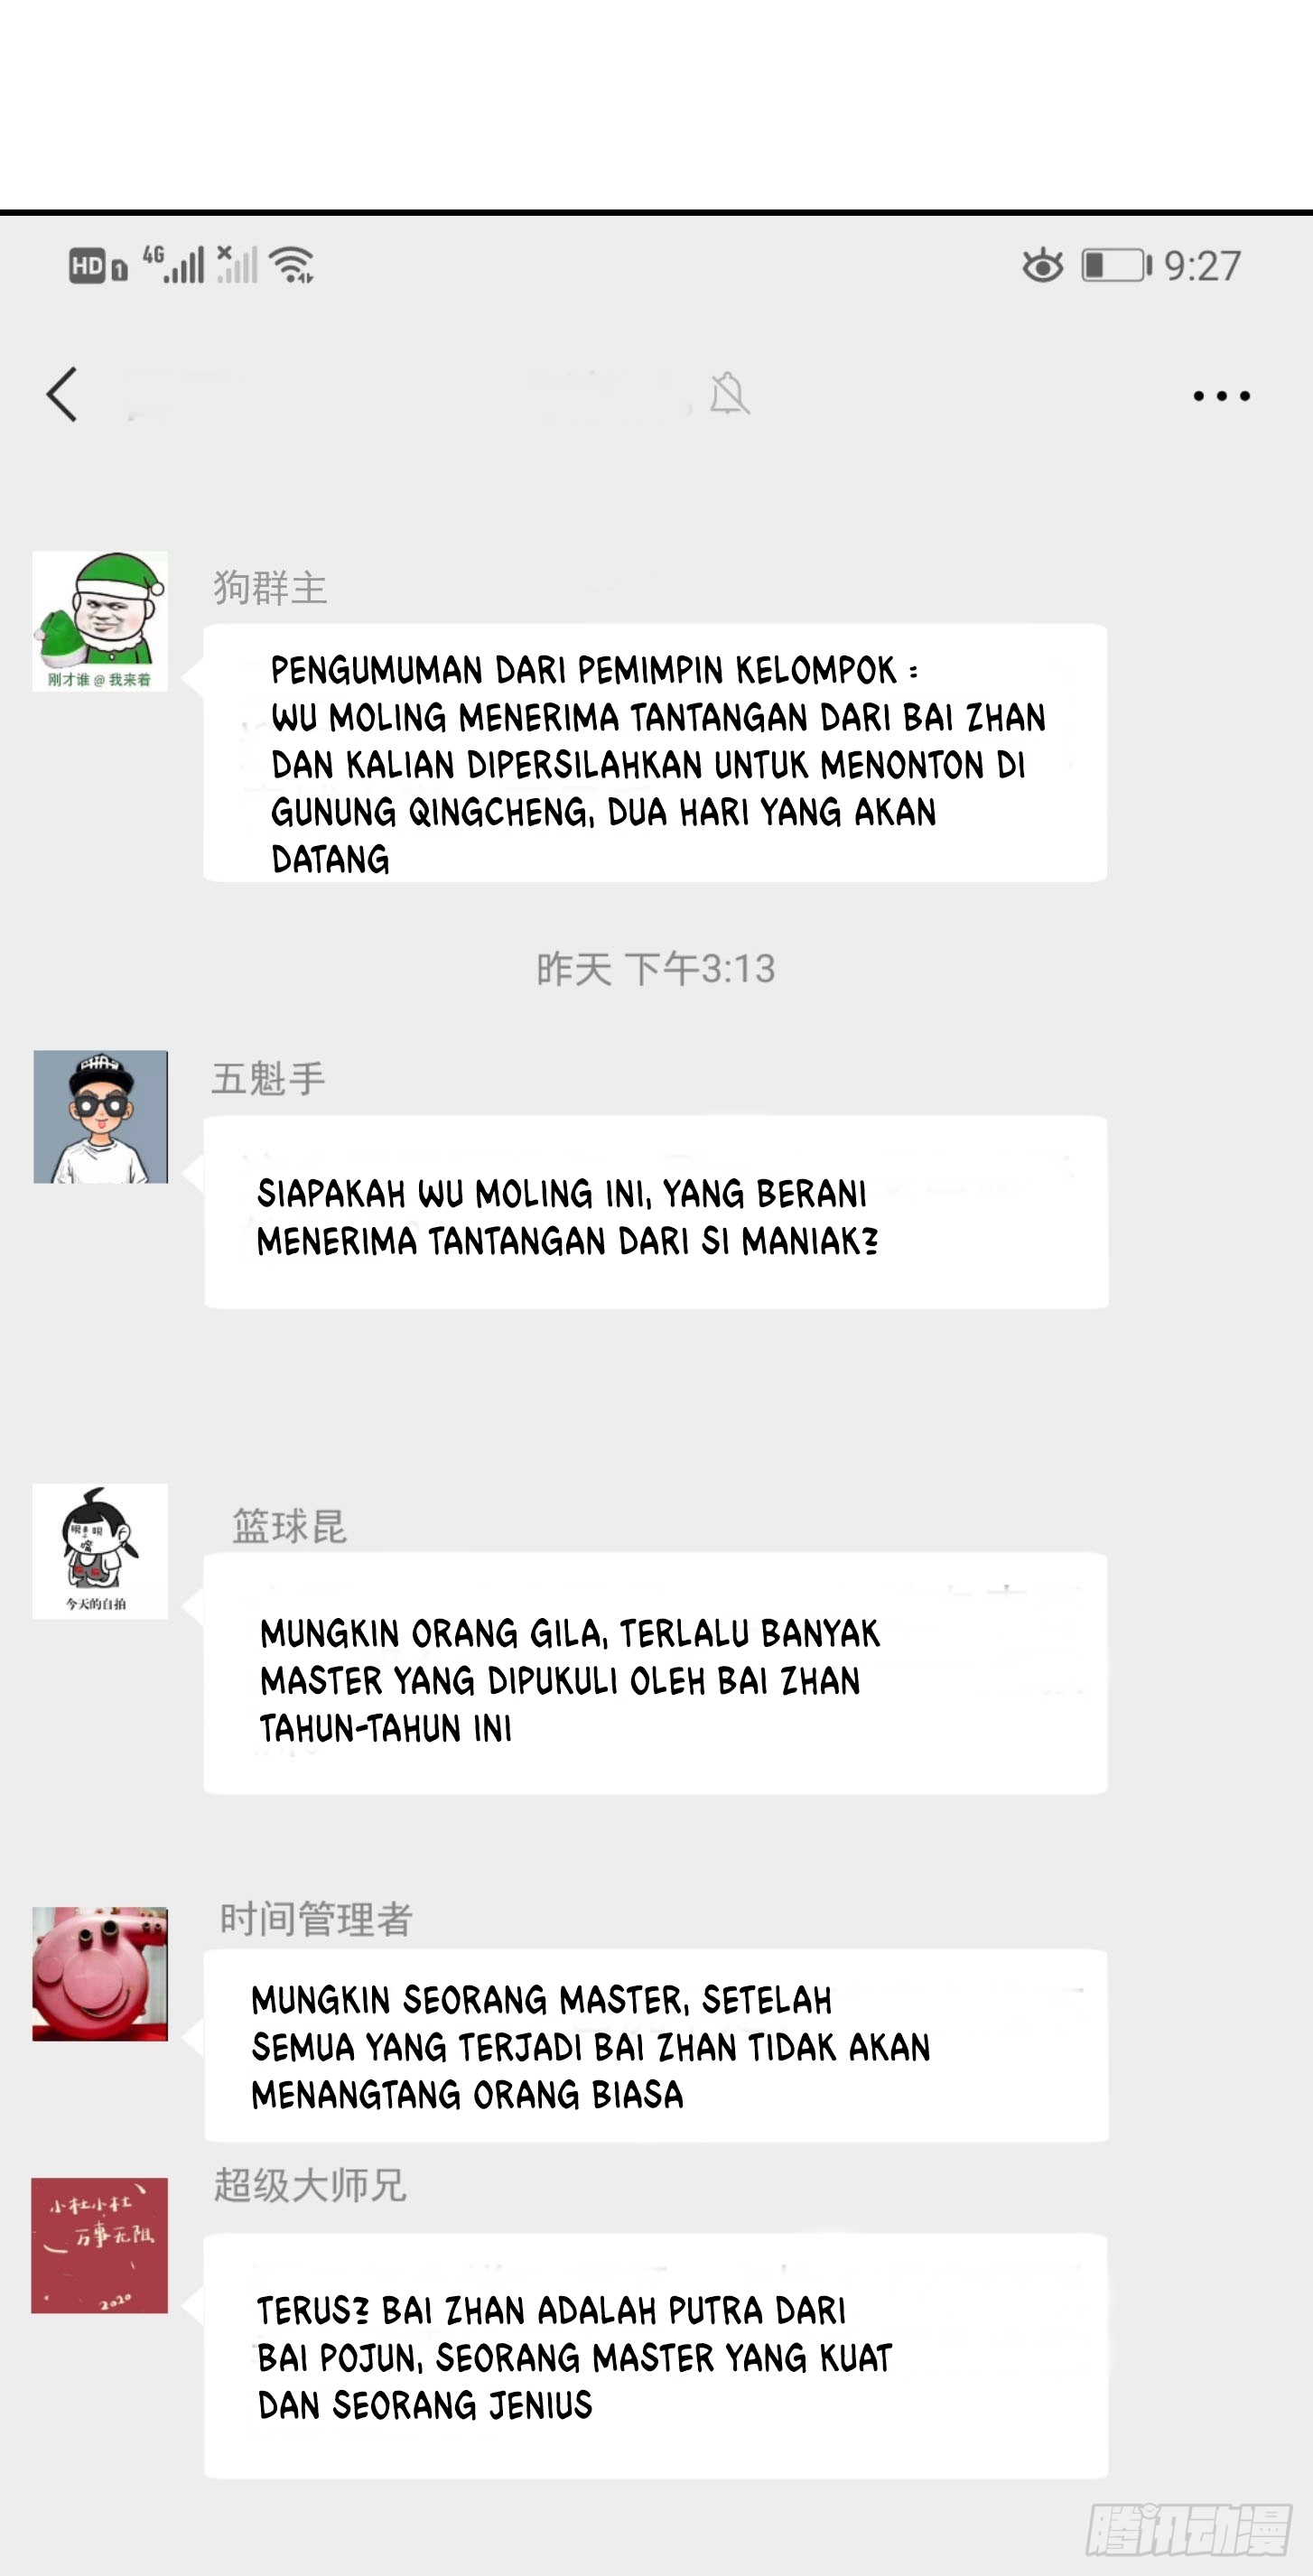Tap the 9:27 clock in status bar

coord(1202,266)
